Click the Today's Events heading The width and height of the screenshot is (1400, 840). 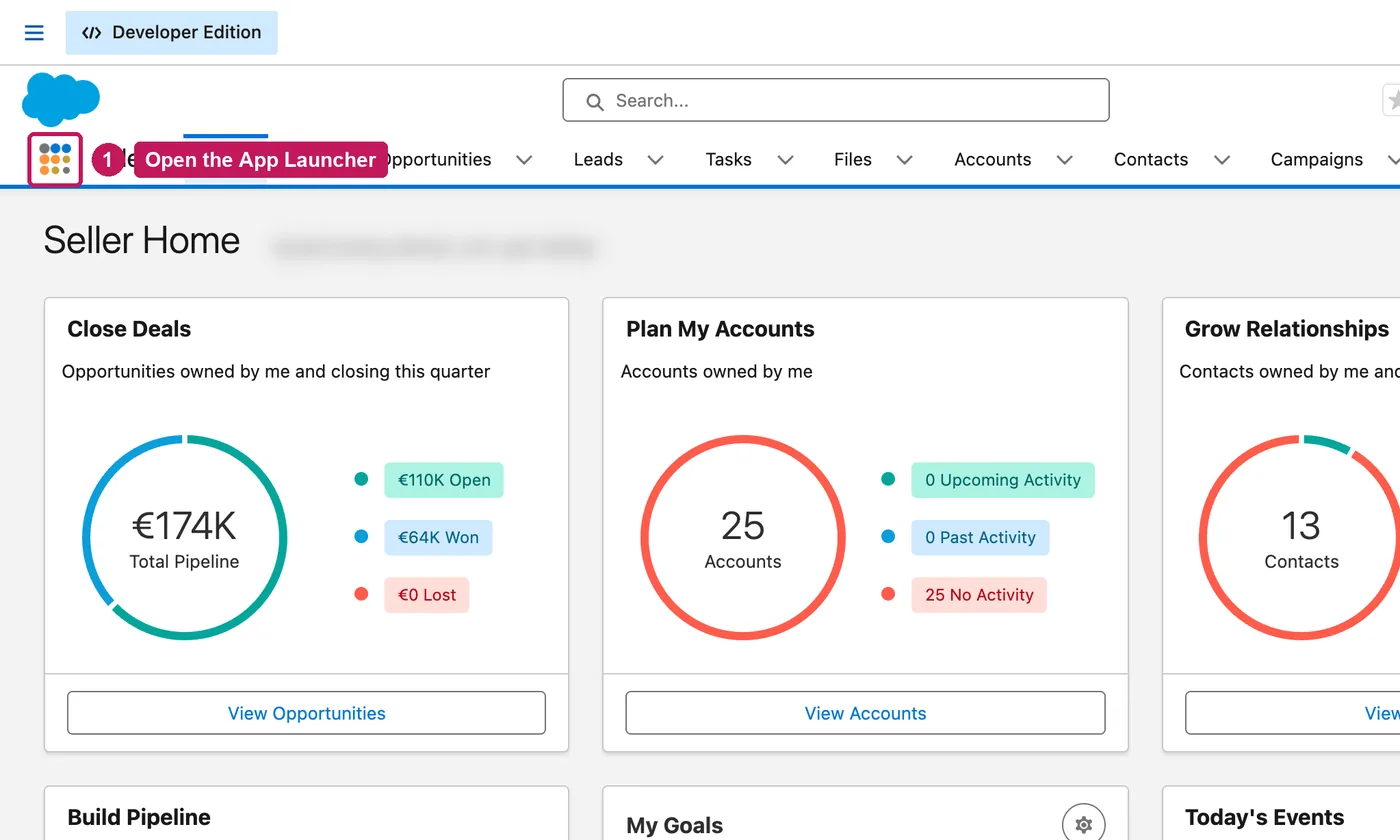pyautogui.click(x=1264, y=817)
